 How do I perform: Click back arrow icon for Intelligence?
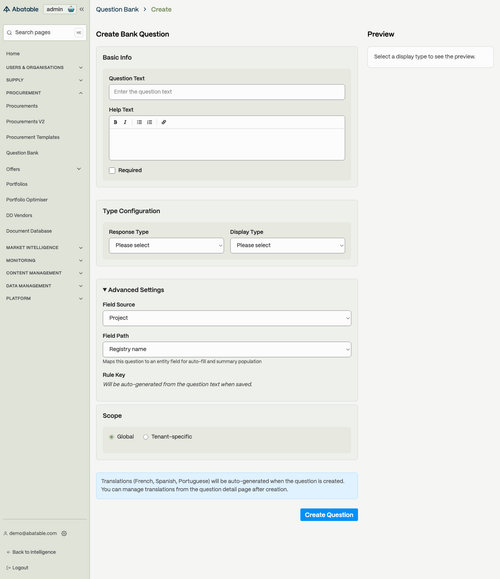(8, 552)
